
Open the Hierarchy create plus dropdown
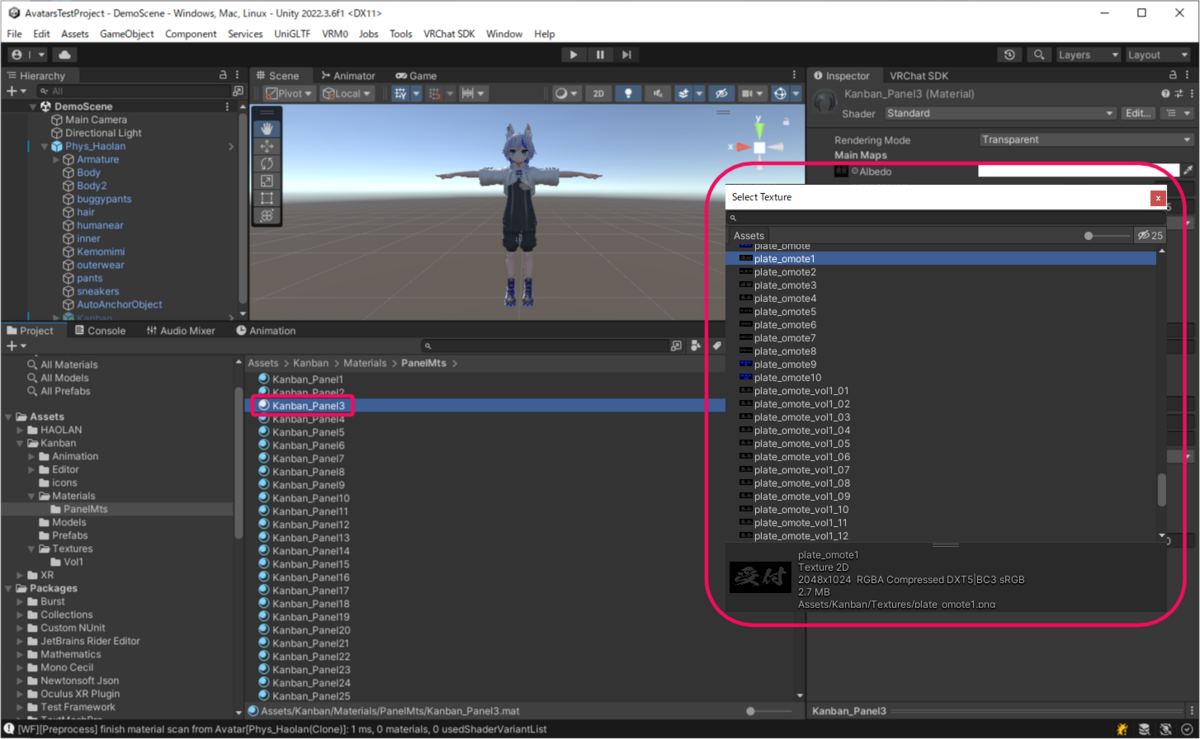pyautogui.click(x=16, y=91)
